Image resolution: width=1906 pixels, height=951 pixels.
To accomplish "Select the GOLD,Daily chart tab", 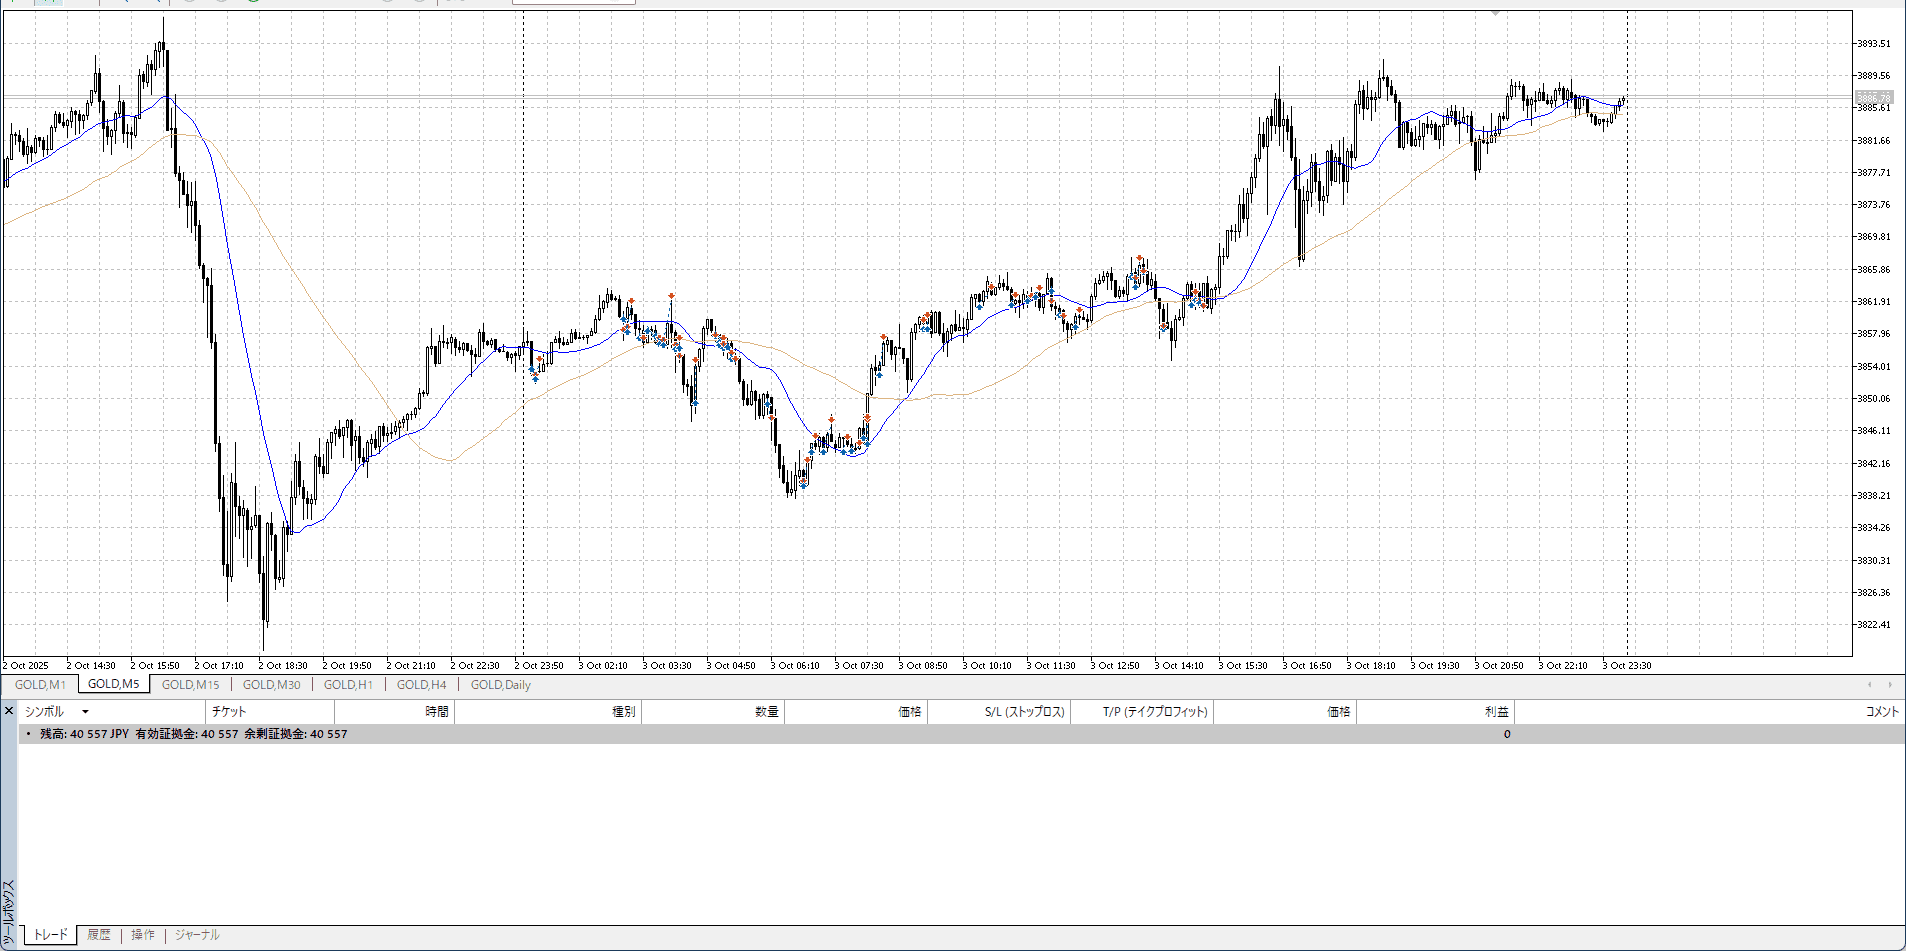I will [x=500, y=685].
